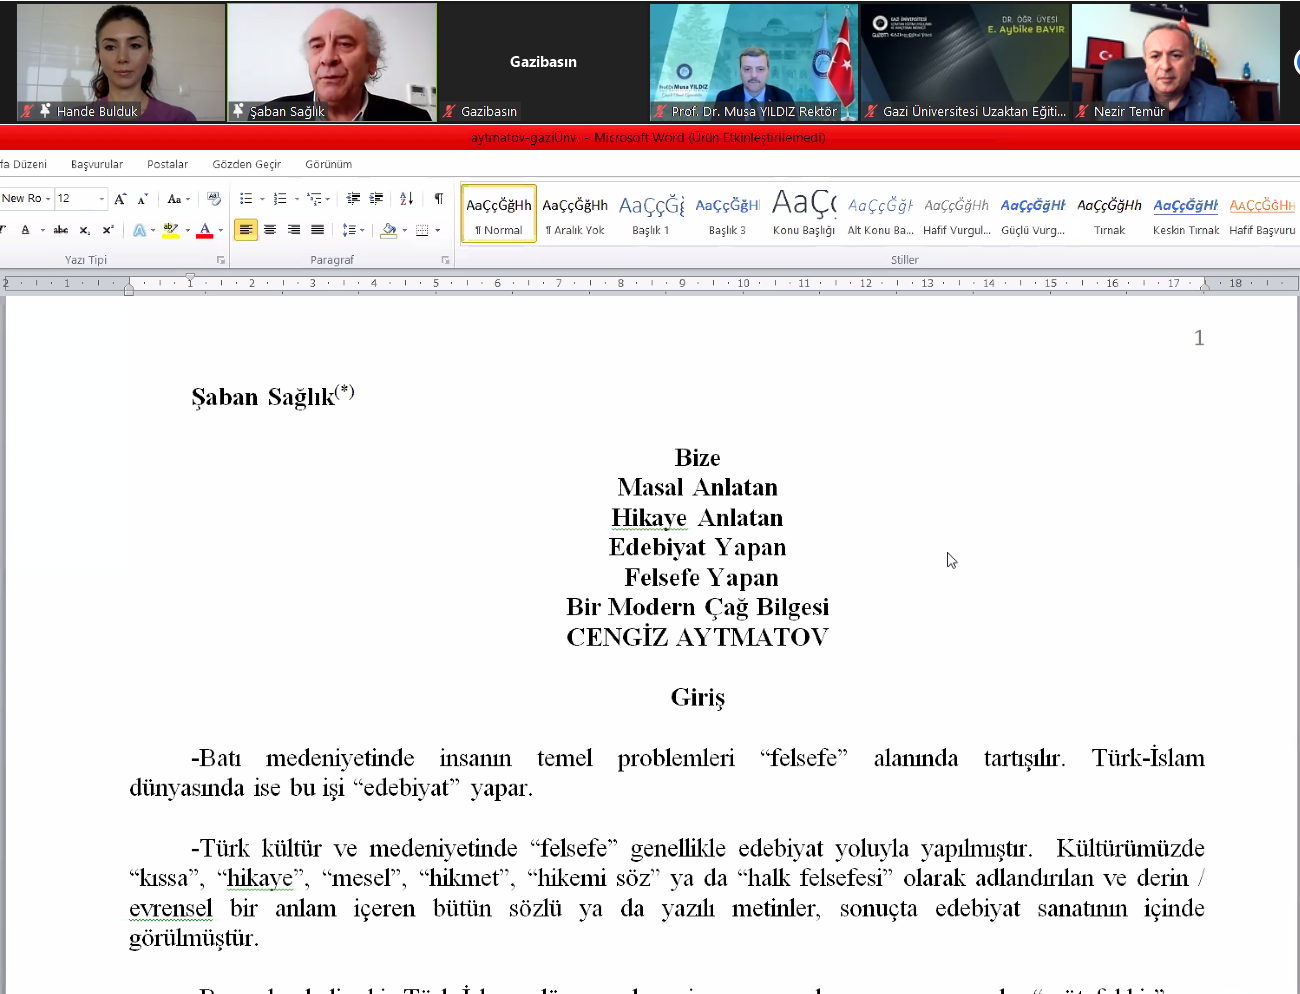This screenshot has height=994, width=1300.
Task: Decrease the paragraph indent
Action: point(353,199)
